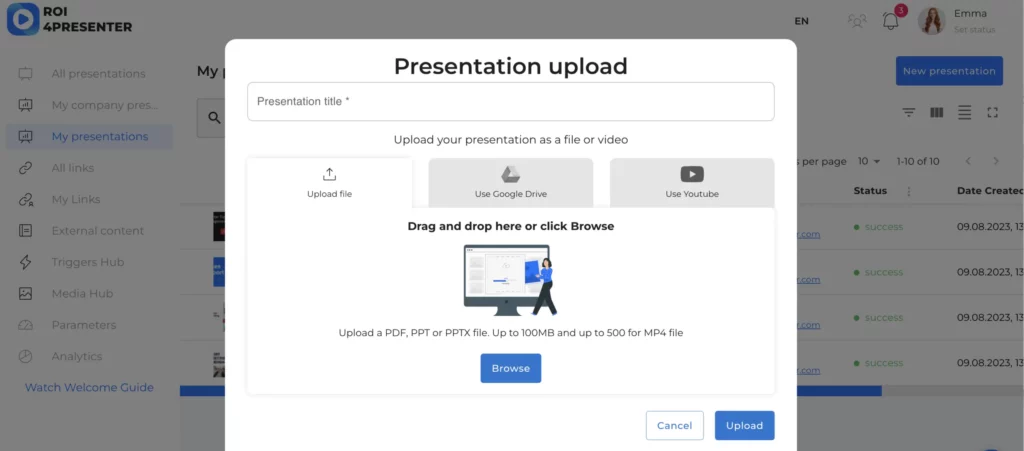Open the Status column options menu

pos(908,191)
